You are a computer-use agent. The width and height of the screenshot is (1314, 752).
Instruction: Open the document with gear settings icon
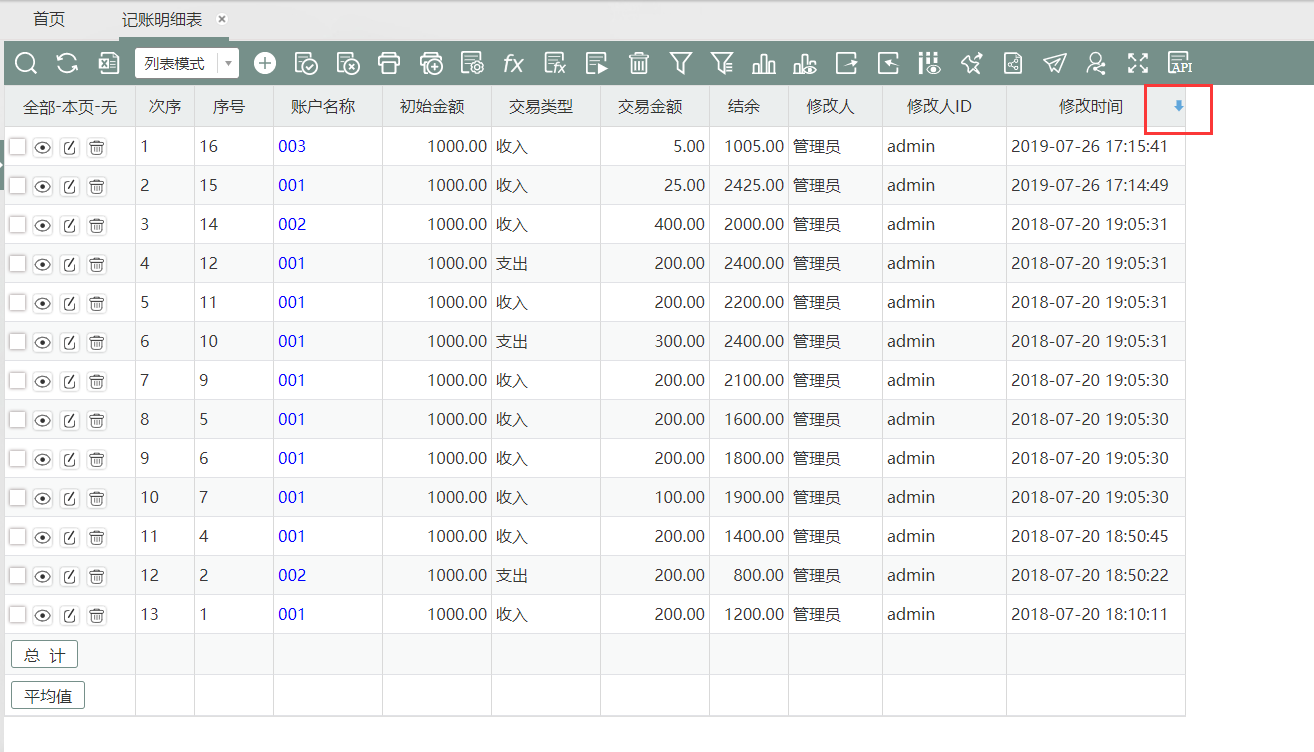472,64
